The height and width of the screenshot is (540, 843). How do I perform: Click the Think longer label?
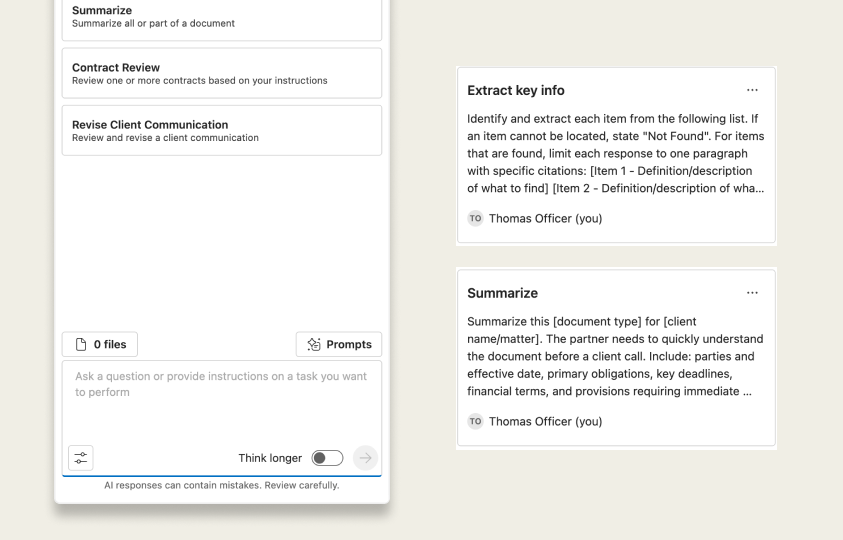tap(270, 458)
